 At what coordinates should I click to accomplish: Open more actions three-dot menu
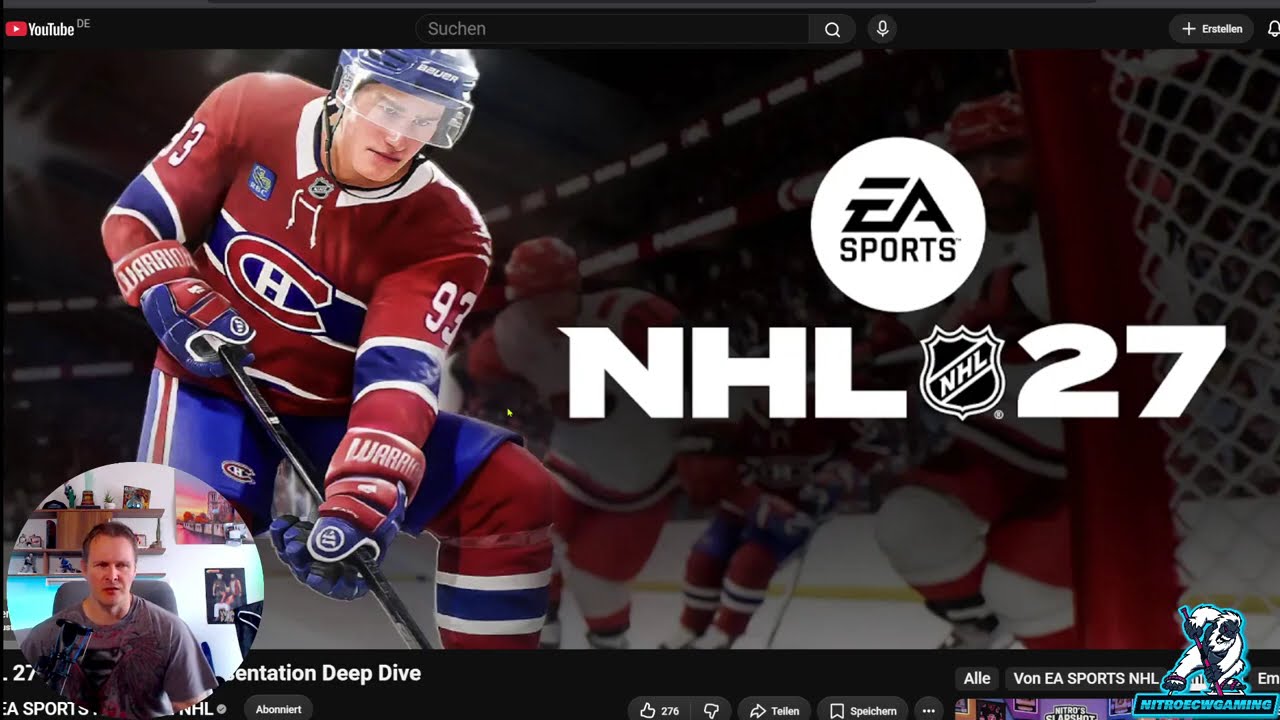pos(928,710)
